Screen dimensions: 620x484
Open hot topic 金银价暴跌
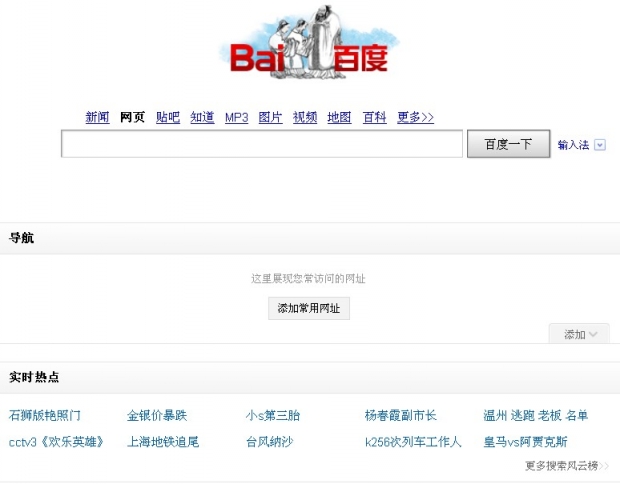click(157, 416)
